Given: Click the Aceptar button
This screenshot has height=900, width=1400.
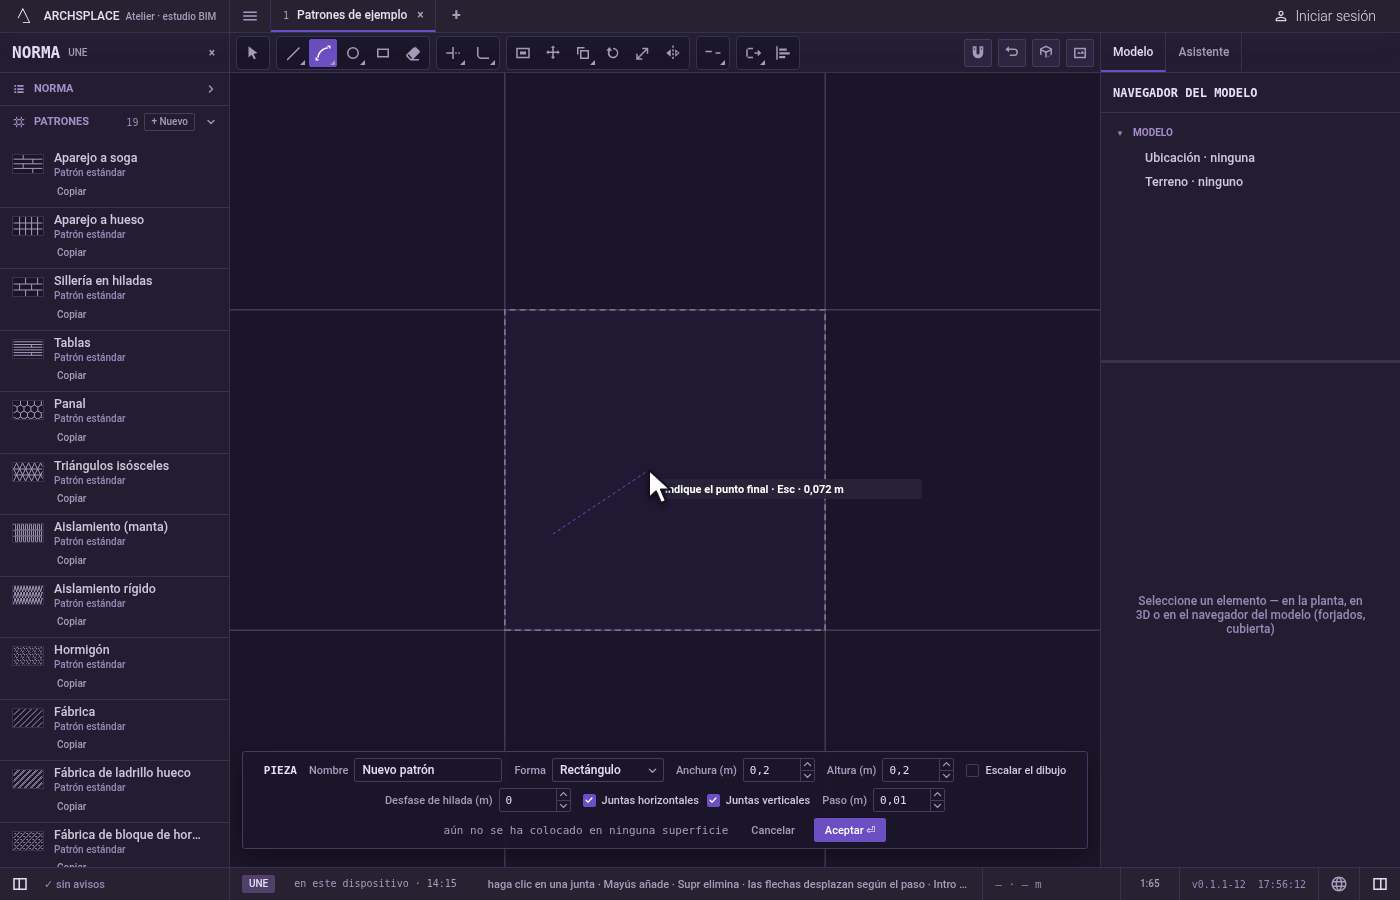Looking at the screenshot, I should point(850,830).
